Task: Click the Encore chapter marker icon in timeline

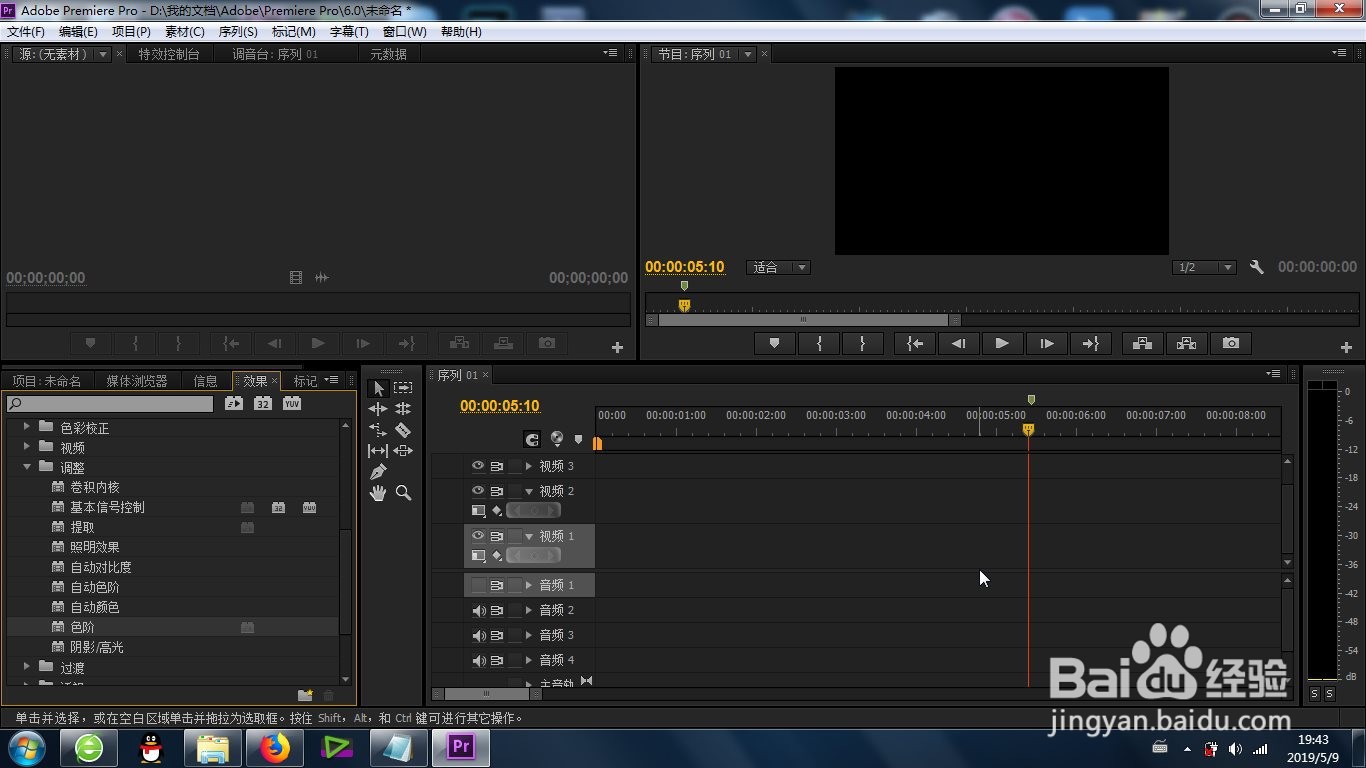Action: [x=557, y=439]
